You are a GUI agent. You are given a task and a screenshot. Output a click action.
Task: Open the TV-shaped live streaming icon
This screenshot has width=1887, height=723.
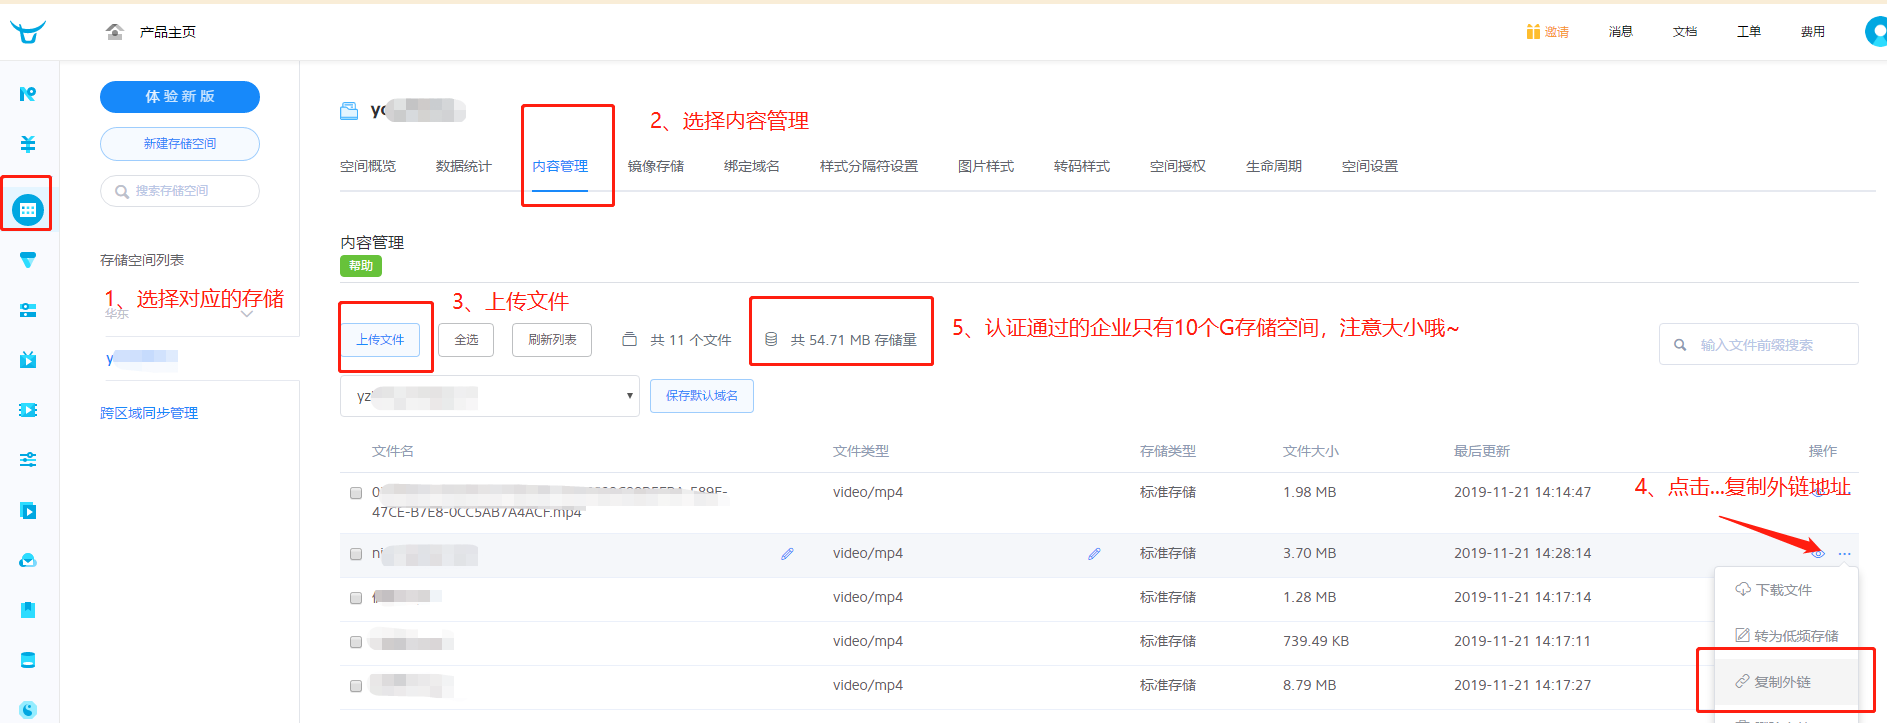pyautogui.click(x=28, y=360)
